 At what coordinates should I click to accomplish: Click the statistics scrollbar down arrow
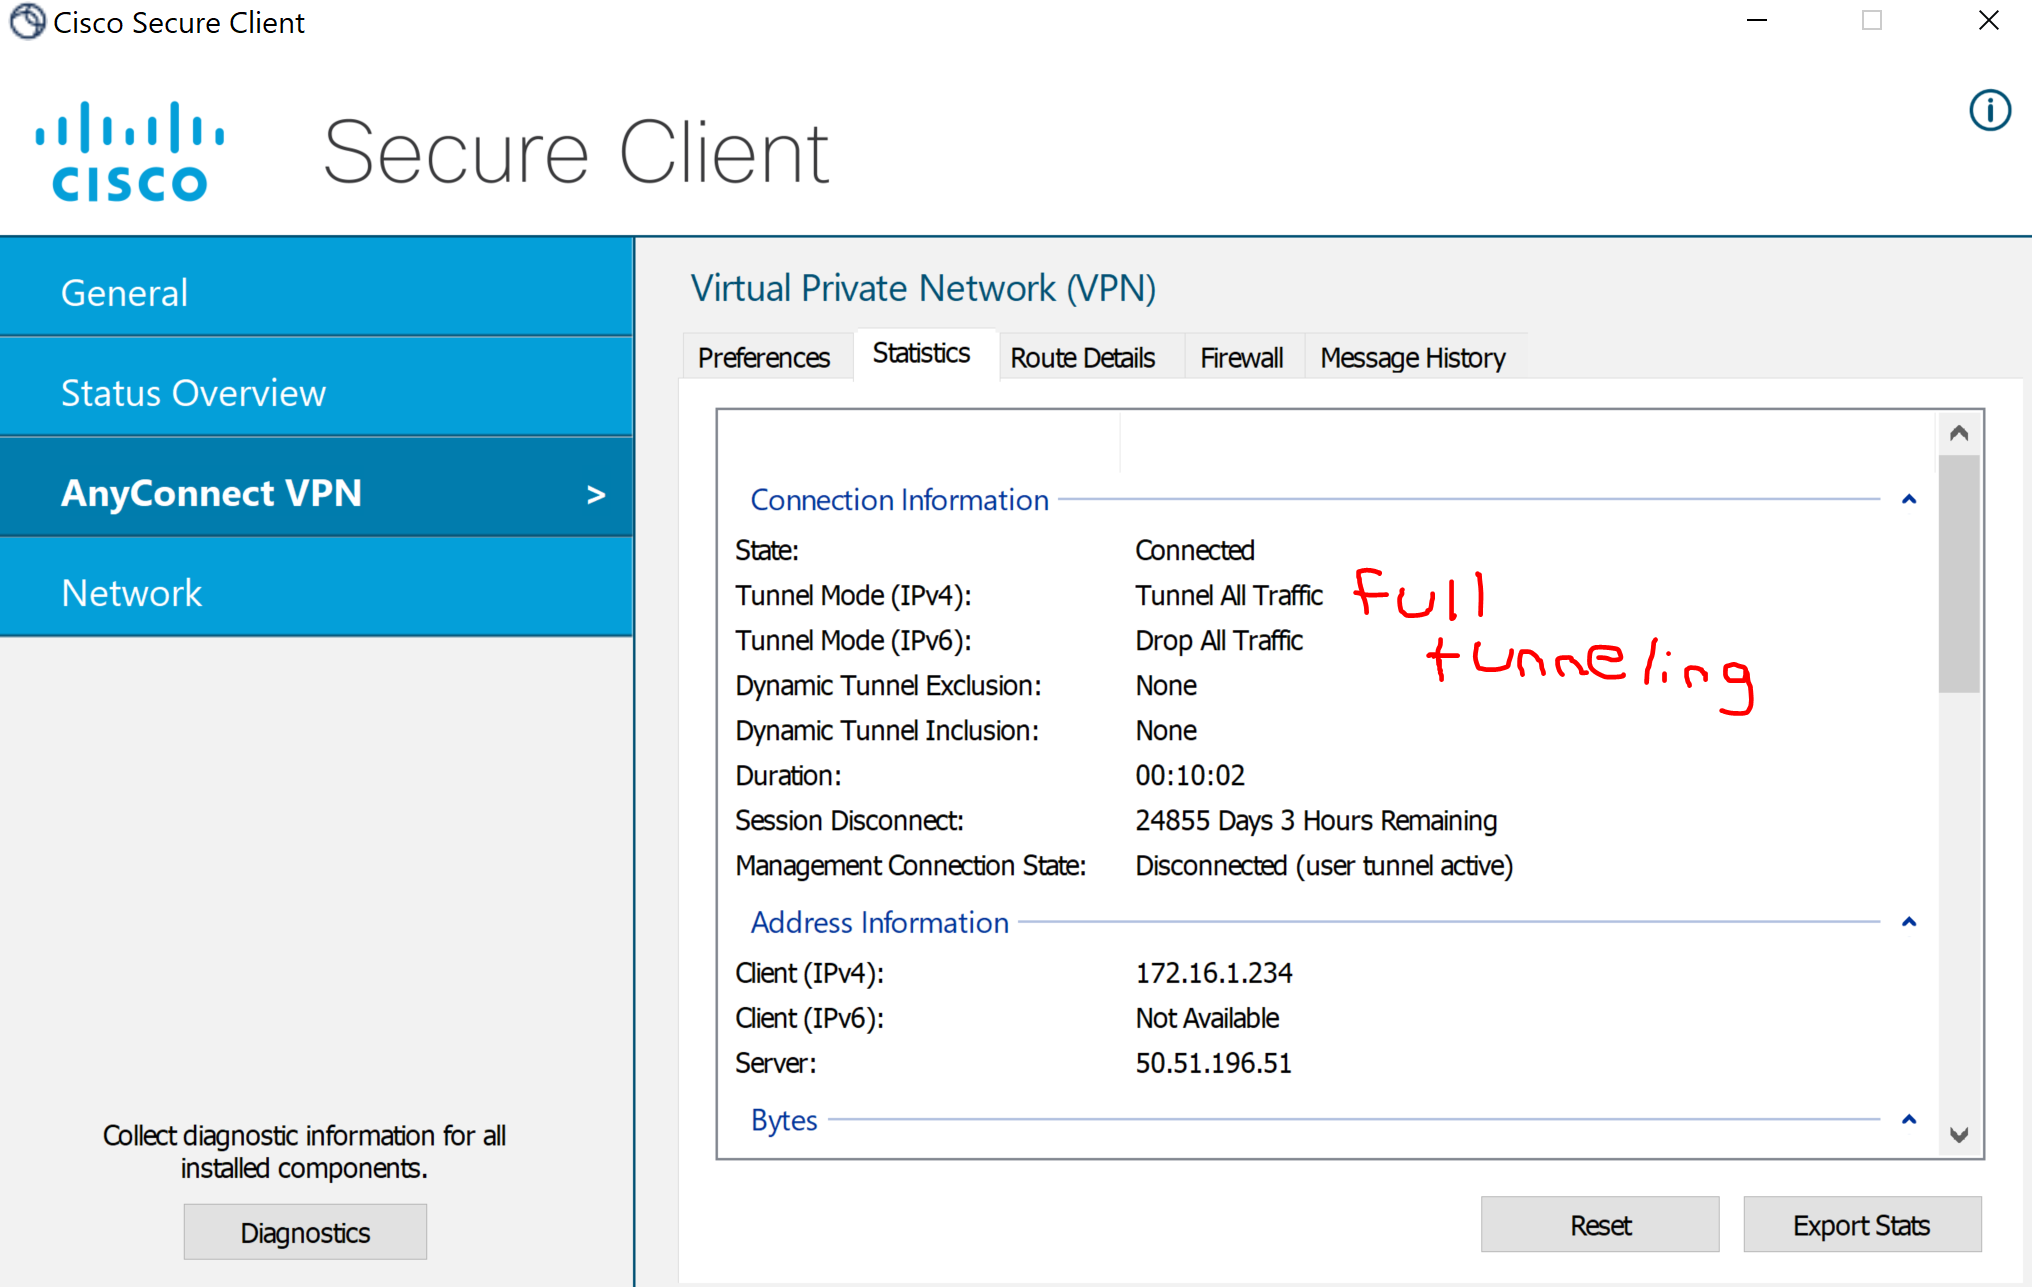click(1959, 1135)
